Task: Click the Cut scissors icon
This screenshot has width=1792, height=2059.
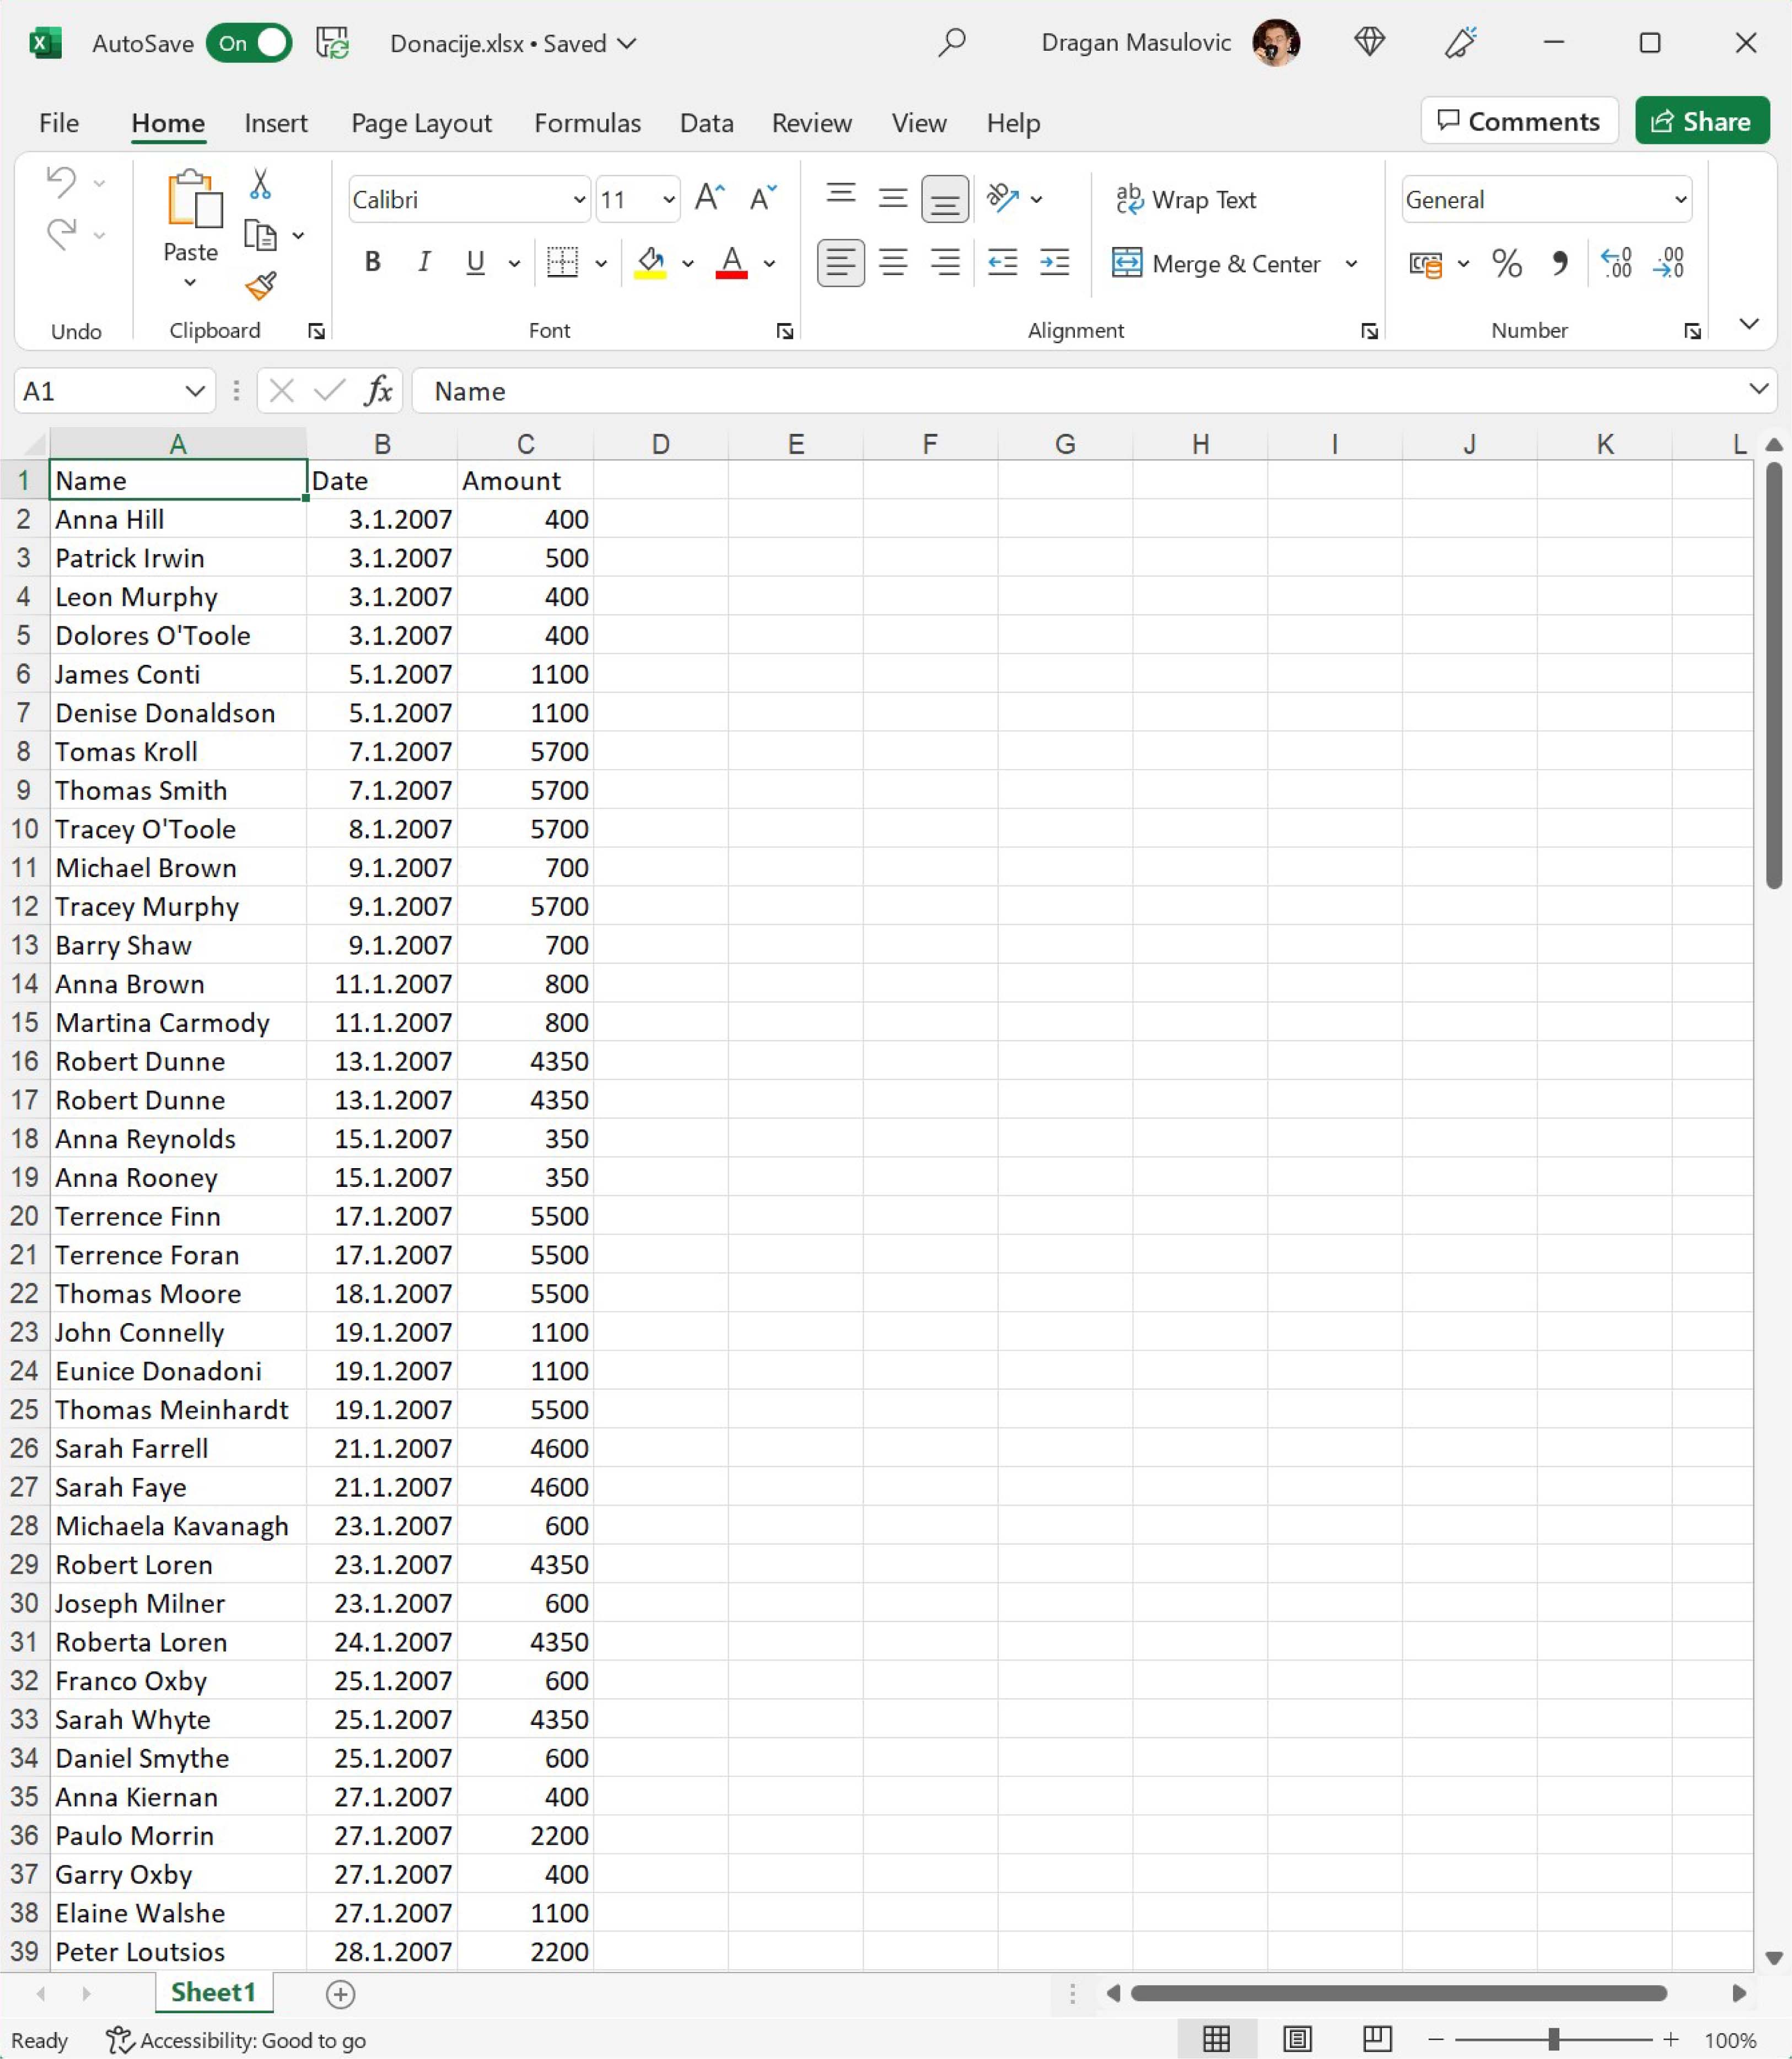Action: (260, 184)
